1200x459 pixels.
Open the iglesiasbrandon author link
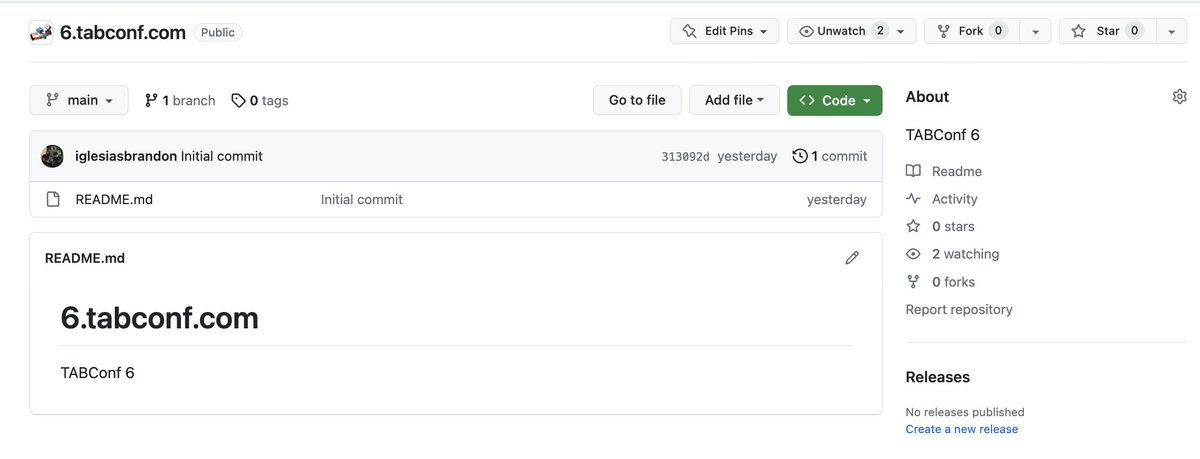126,156
